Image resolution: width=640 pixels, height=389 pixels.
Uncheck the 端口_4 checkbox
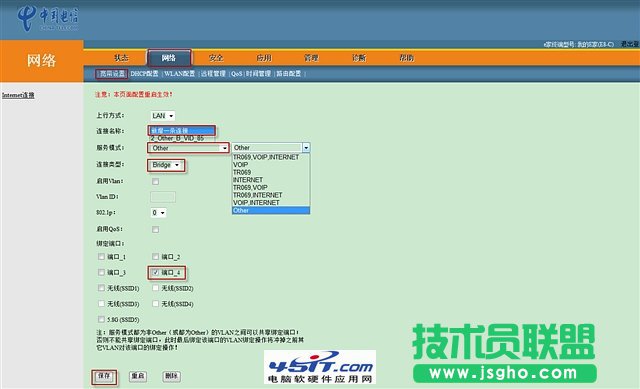(156, 272)
